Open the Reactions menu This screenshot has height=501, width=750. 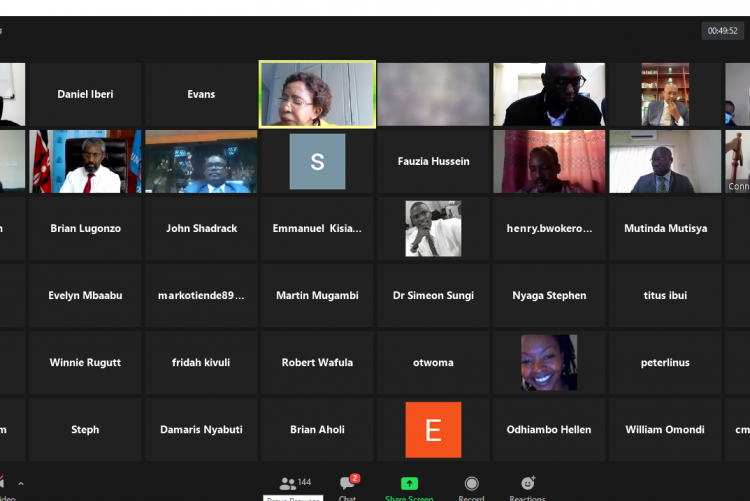527,484
